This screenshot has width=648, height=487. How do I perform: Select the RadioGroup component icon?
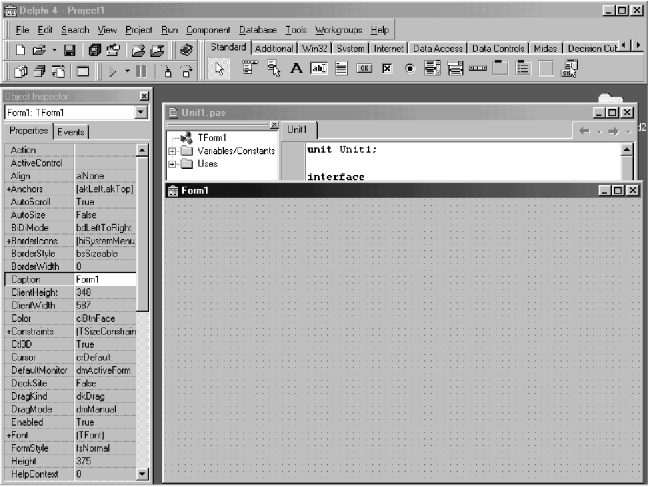coord(523,68)
